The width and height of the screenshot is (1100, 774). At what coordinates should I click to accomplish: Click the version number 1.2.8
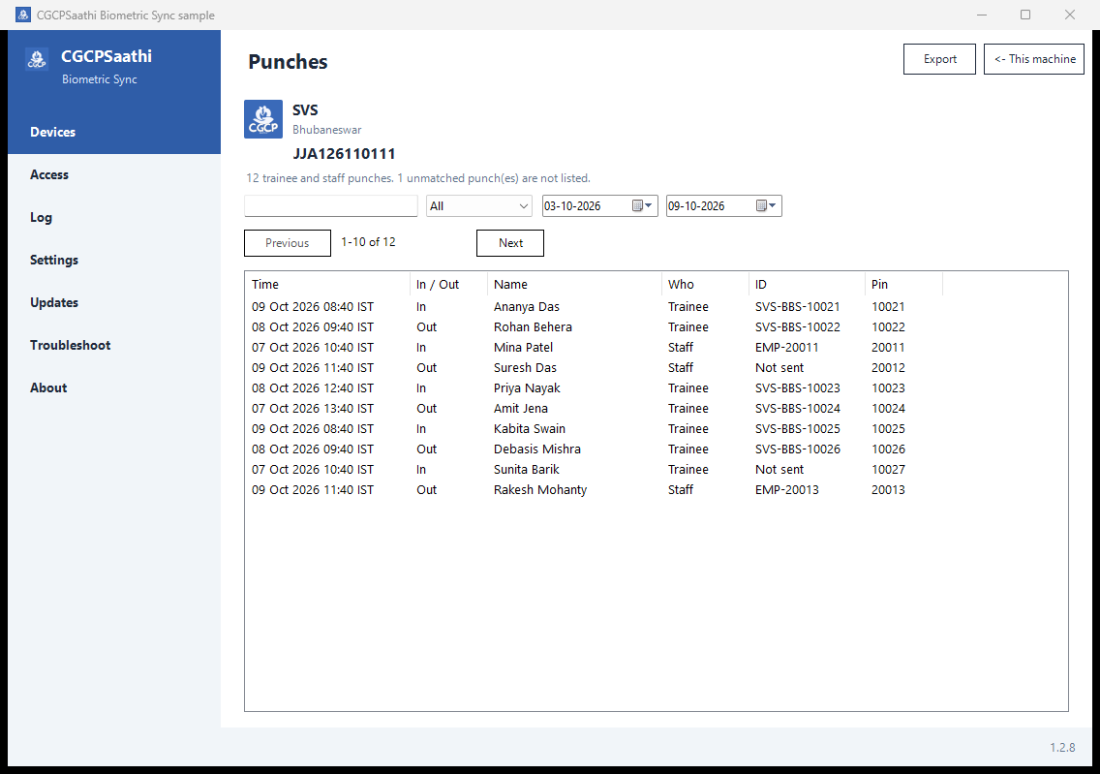(x=1062, y=747)
